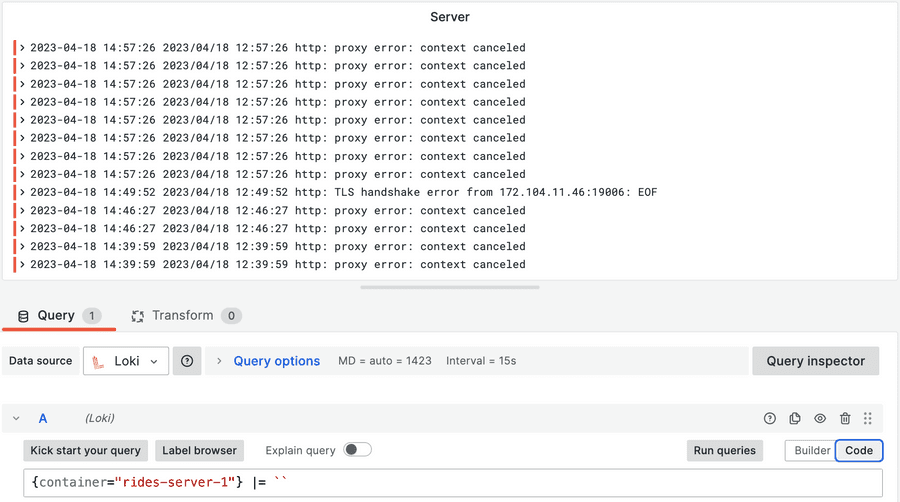900x502 pixels.
Task: Select Code editor mode
Action: (x=859, y=451)
